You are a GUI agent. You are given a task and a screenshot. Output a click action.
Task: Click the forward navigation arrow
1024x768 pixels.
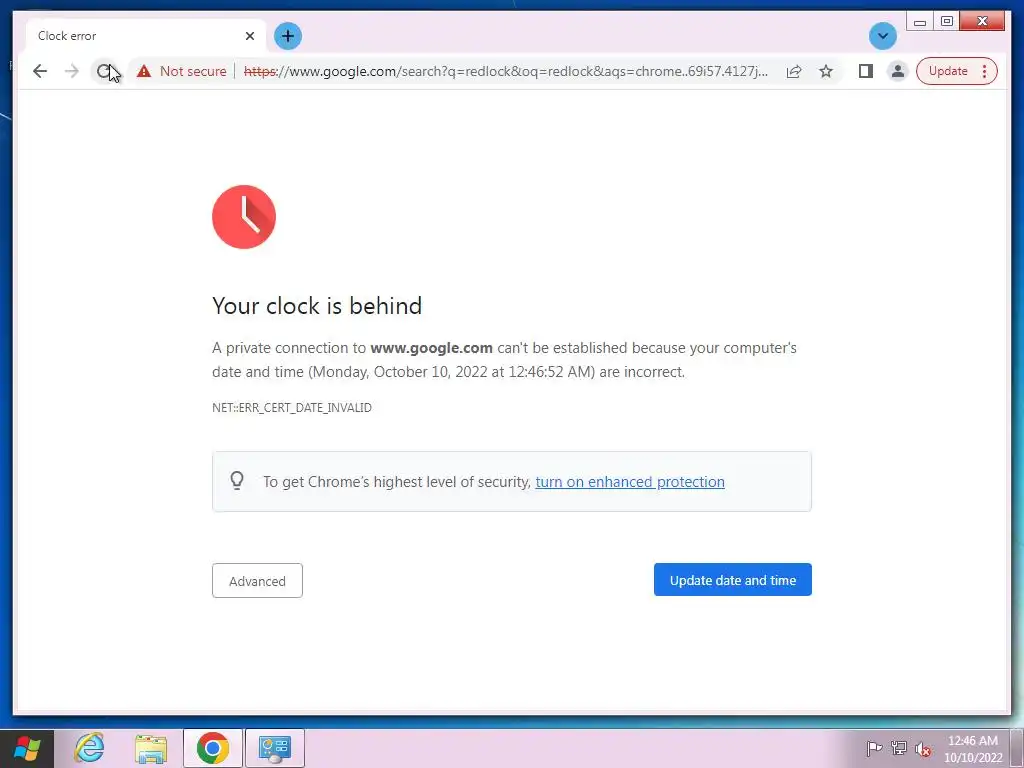click(72, 71)
